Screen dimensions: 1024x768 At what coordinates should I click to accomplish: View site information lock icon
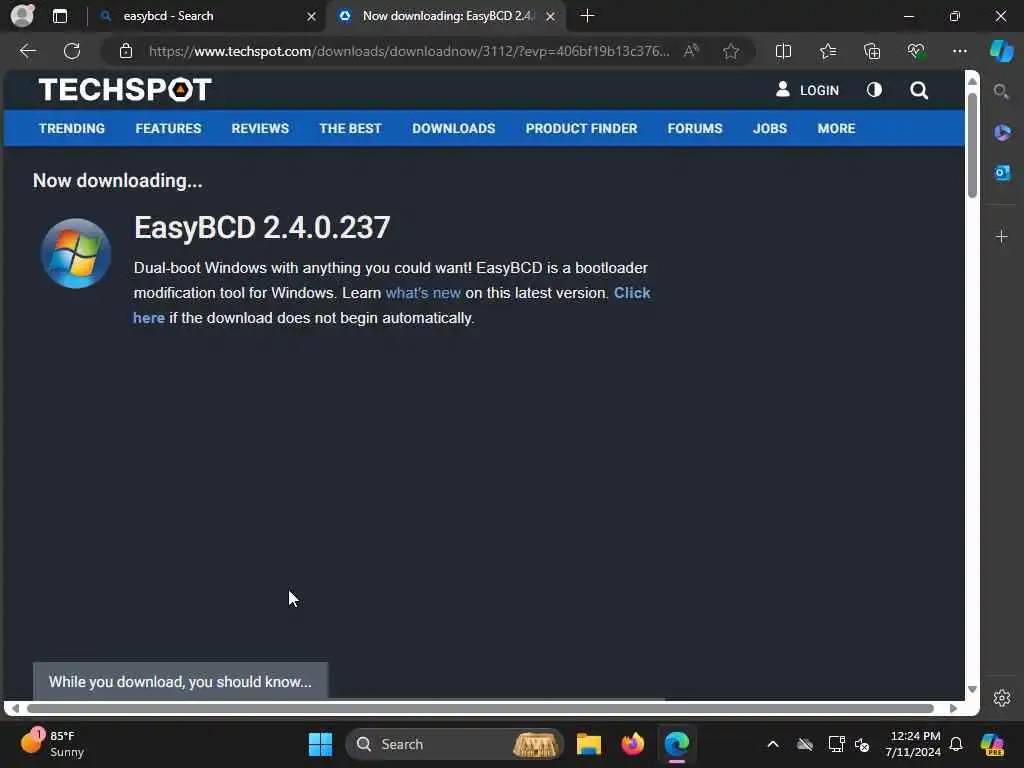coord(126,51)
